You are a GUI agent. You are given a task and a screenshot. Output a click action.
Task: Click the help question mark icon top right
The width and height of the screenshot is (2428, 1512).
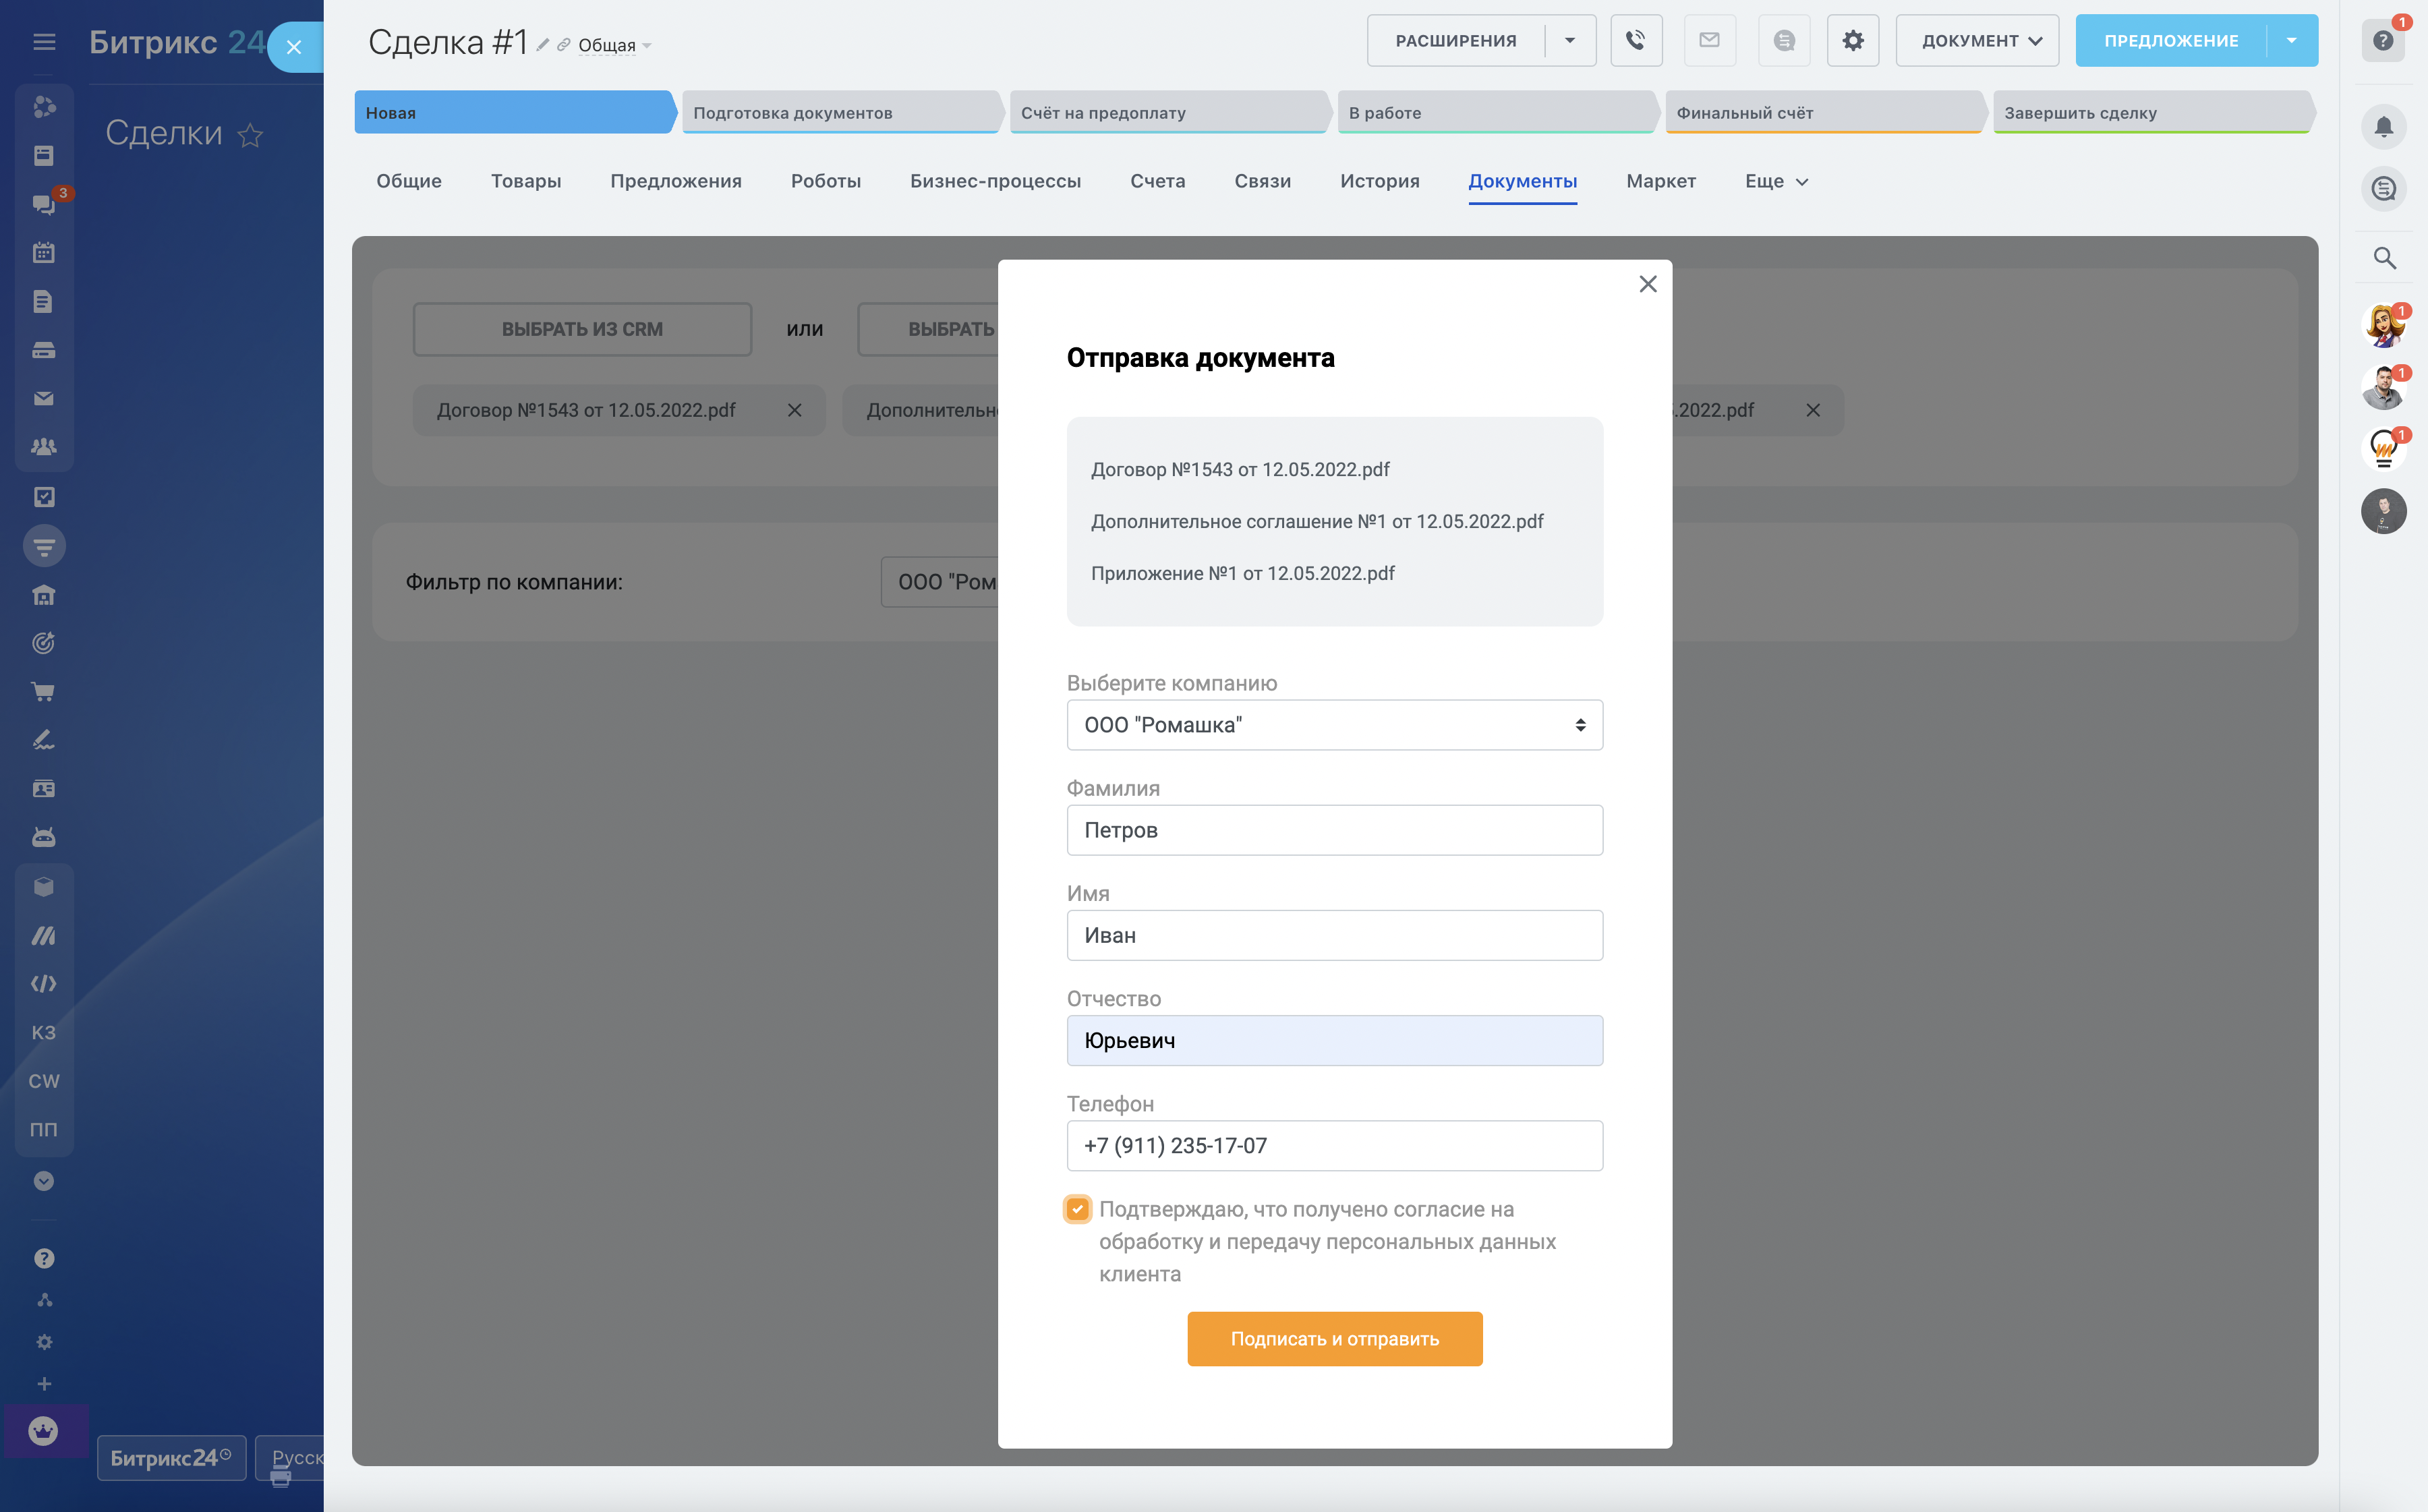[2382, 41]
